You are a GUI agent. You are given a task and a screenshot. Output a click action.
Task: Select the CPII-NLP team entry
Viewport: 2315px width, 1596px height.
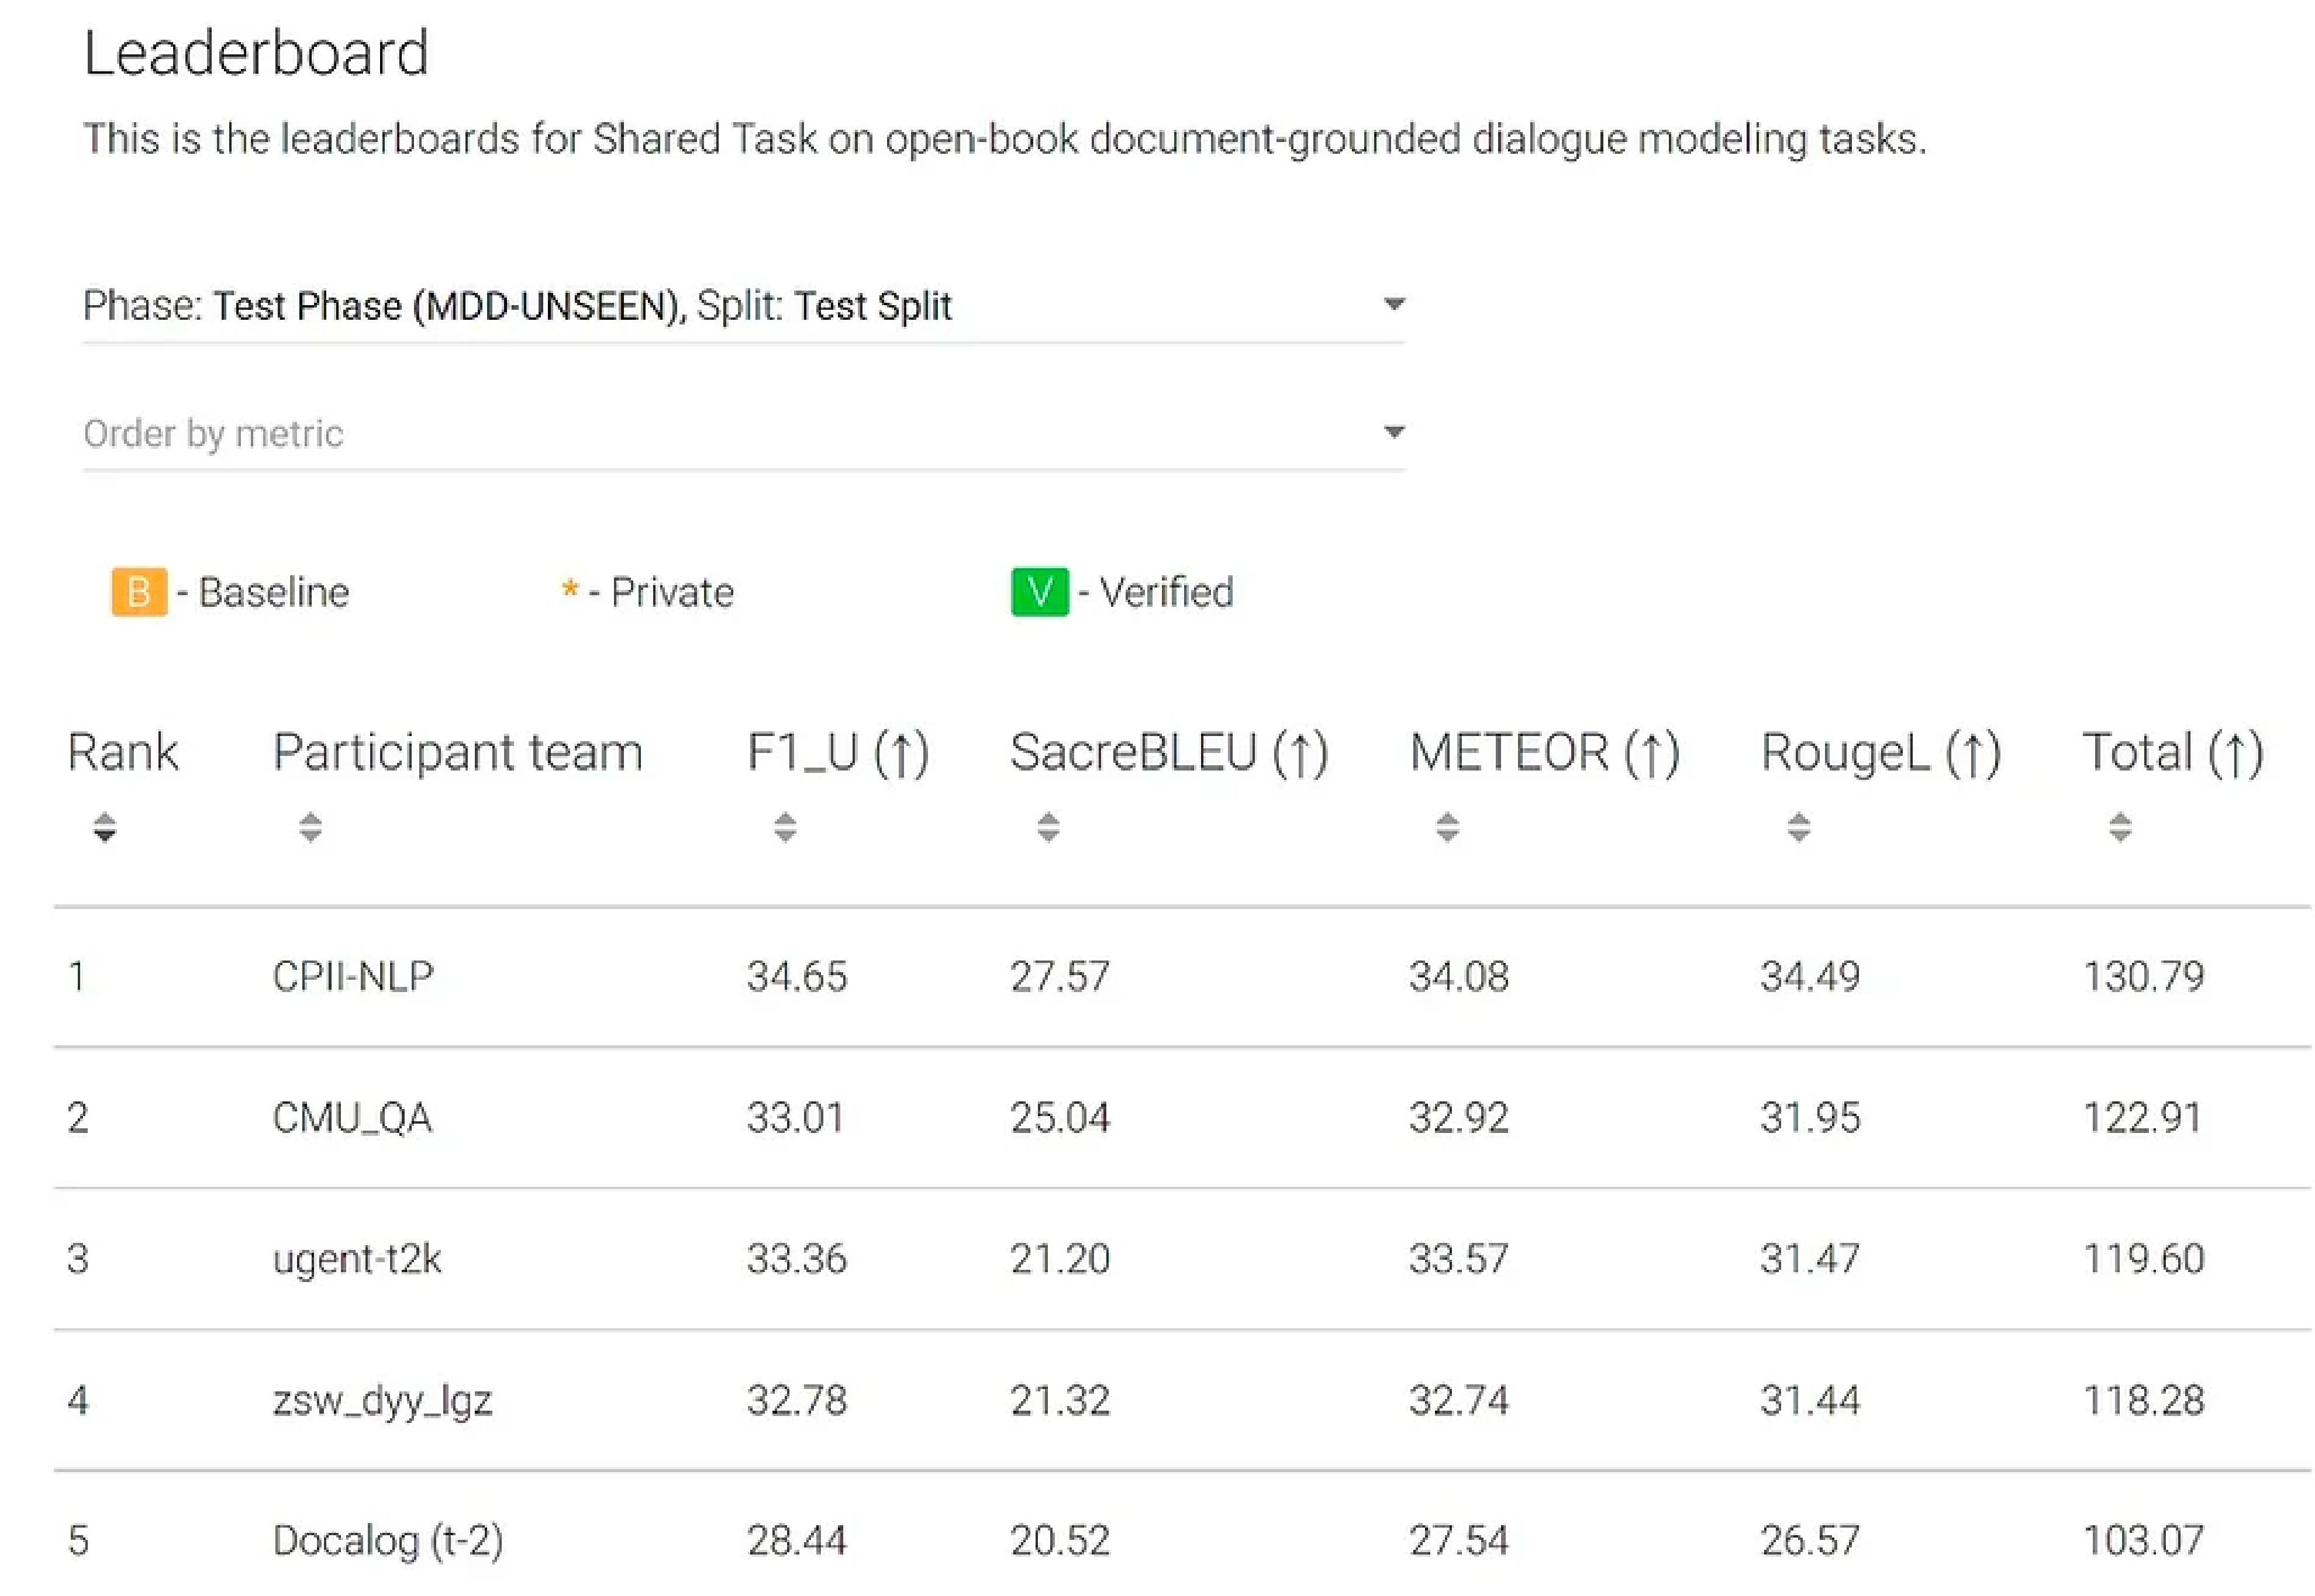click(353, 976)
